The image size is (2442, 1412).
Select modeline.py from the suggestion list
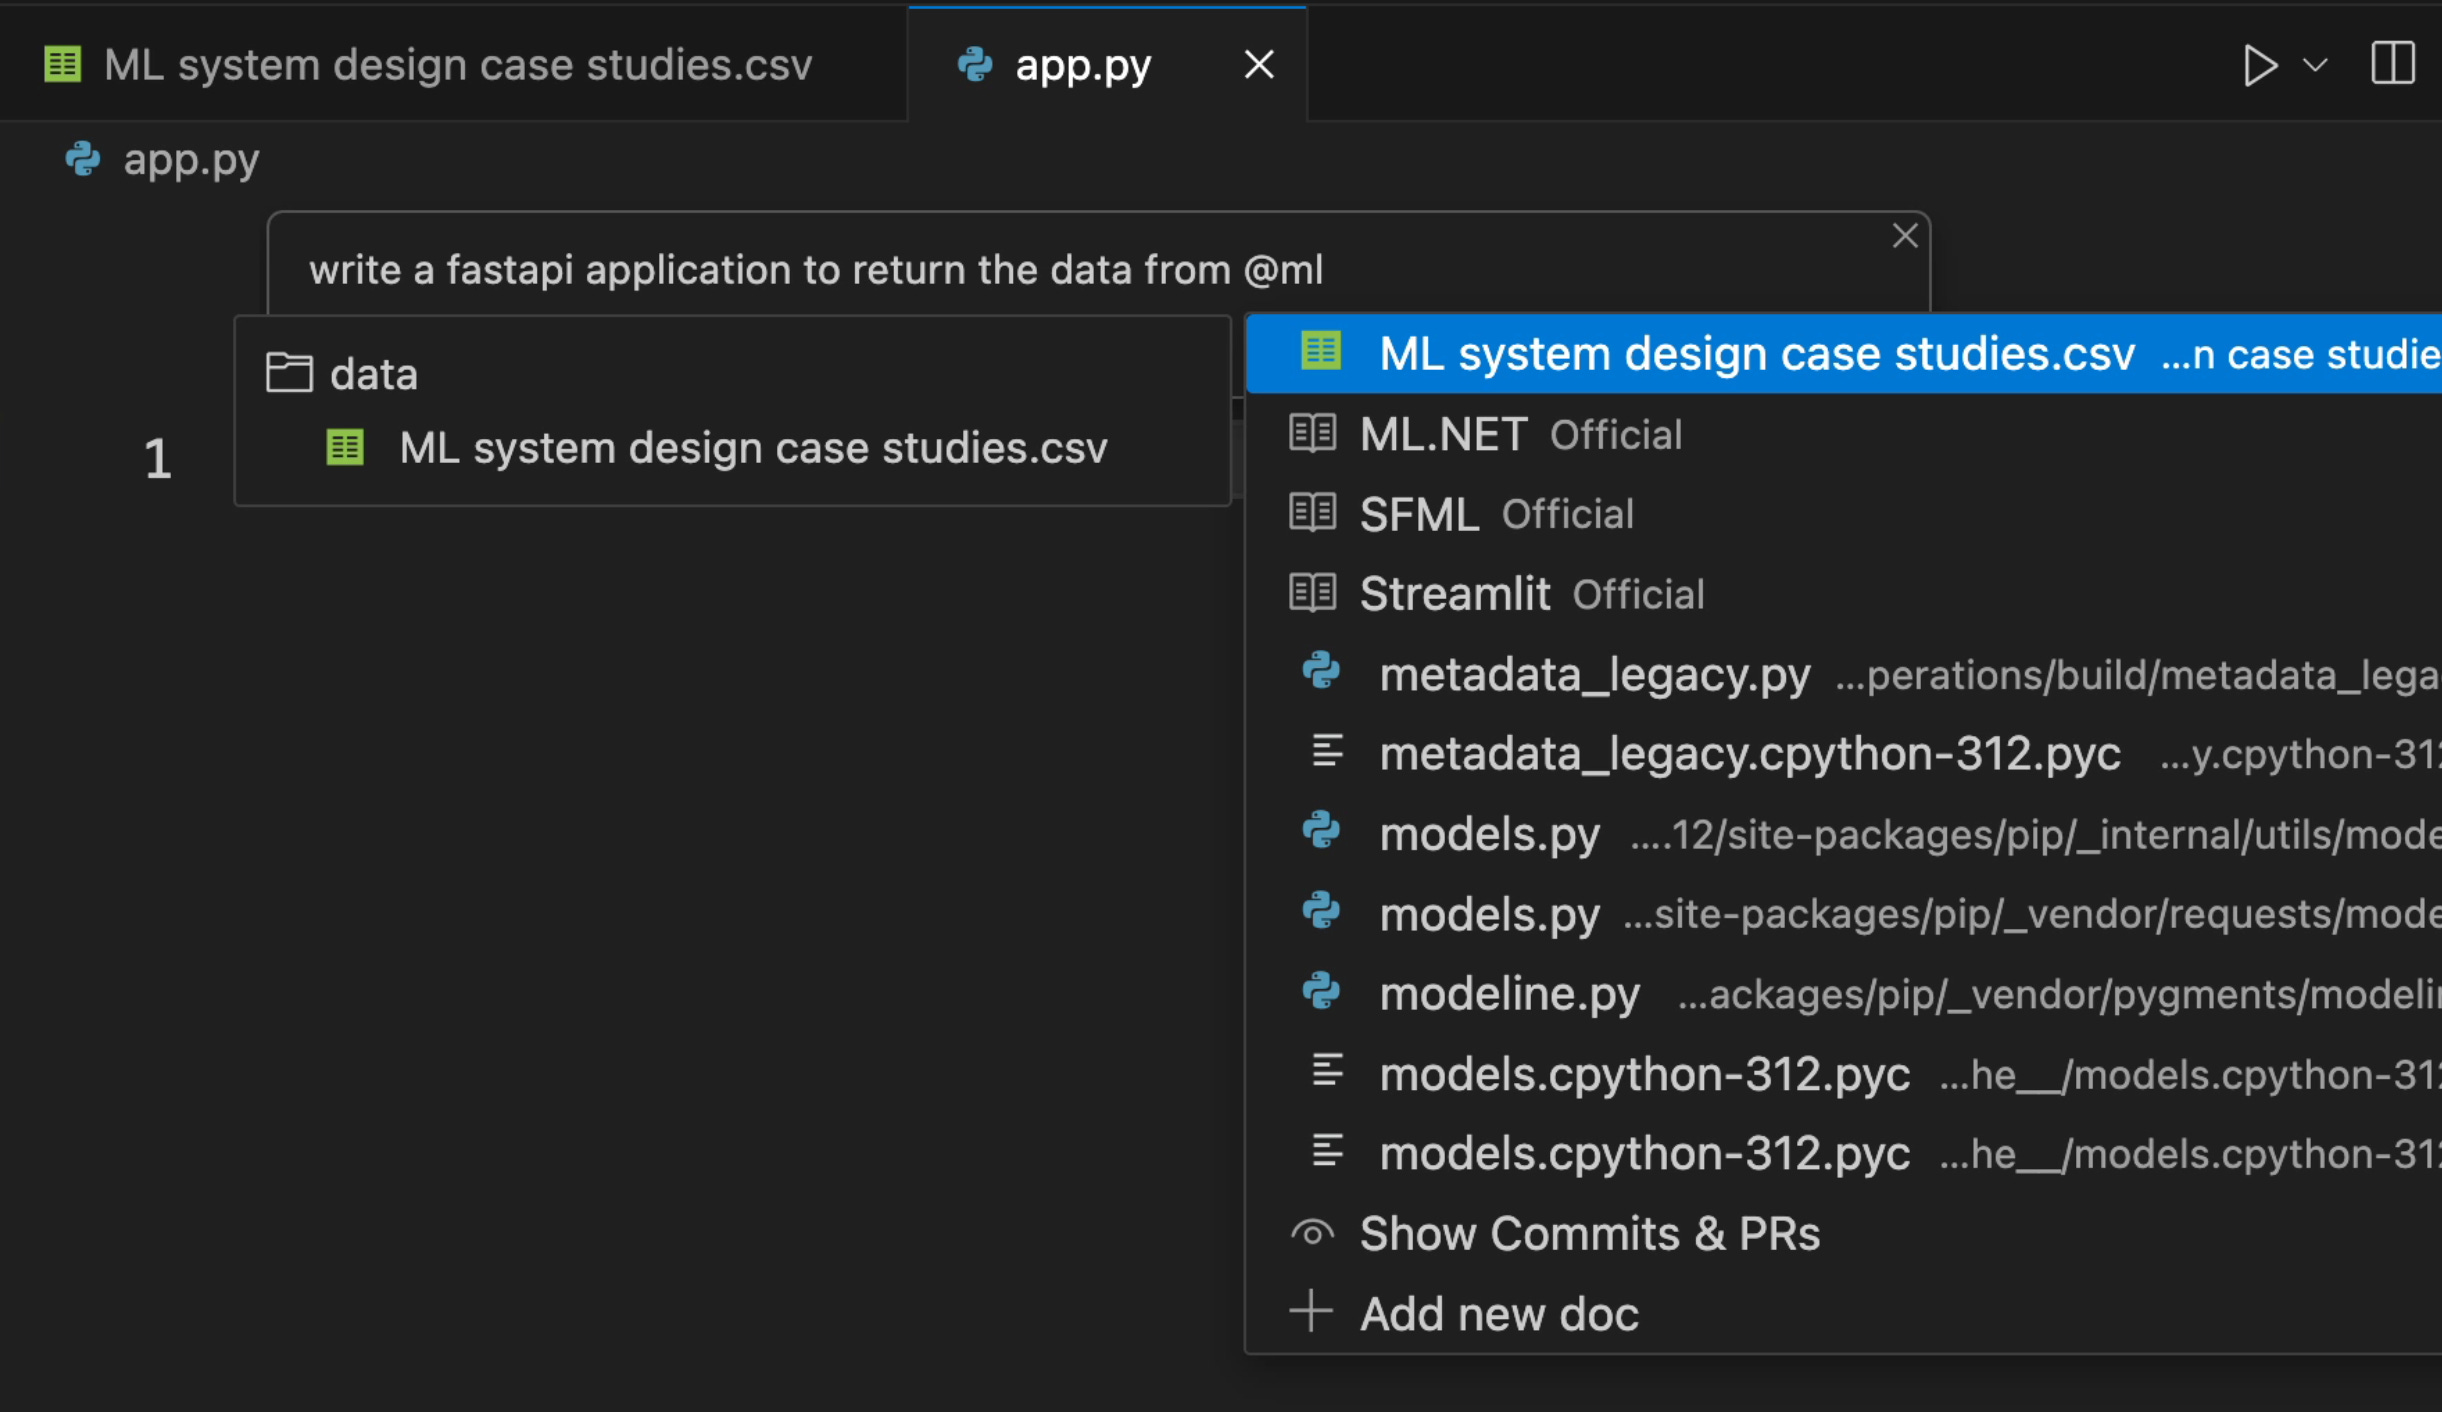coord(1843,993)
